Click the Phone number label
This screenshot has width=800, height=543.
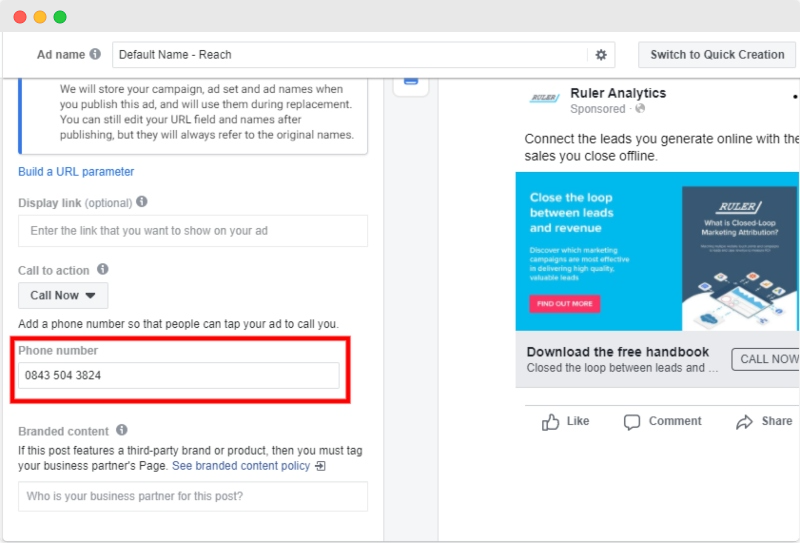[x=58, y=351]
